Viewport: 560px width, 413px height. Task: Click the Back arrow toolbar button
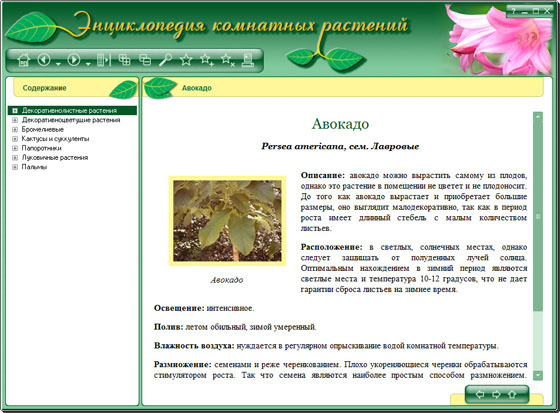click(44, 60)
